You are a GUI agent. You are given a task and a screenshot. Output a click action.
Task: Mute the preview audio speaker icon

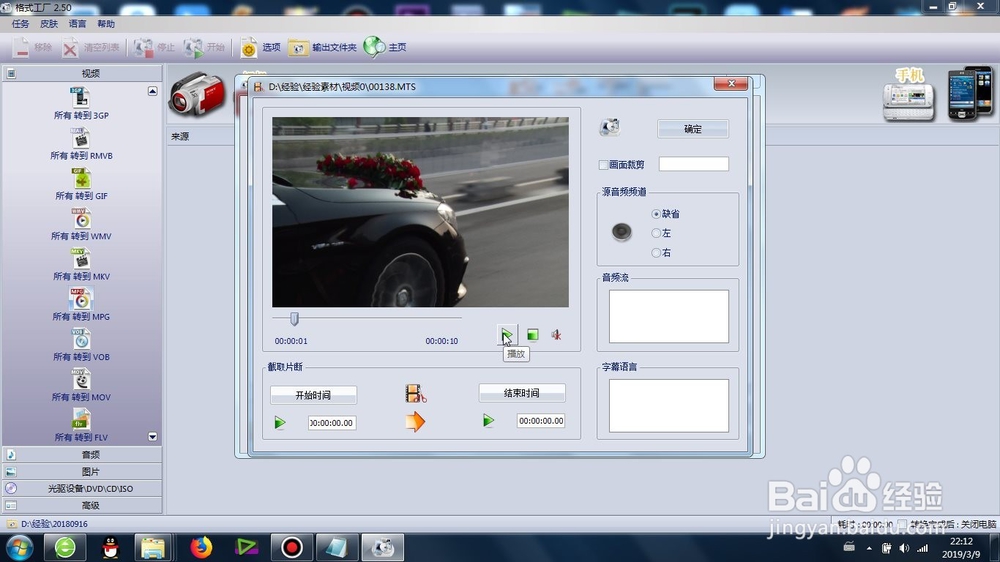556,335
